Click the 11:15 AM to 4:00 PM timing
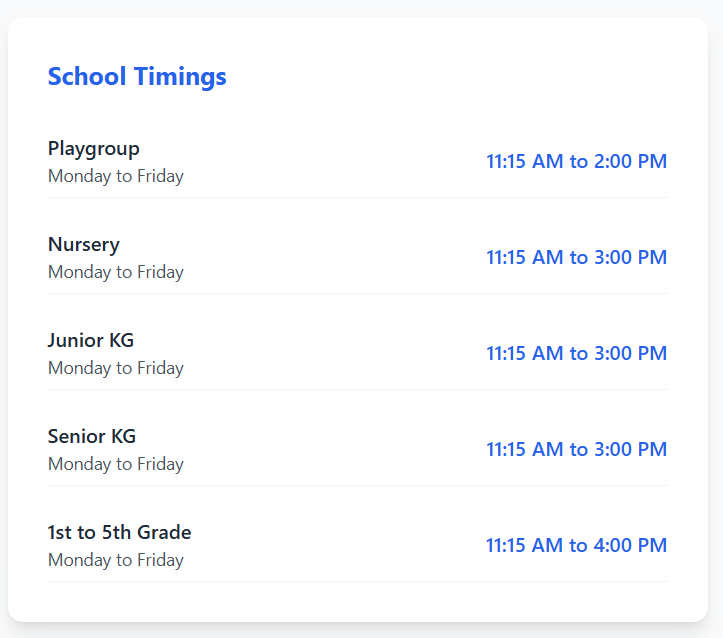Image resolution: width=723 pixels, height=638 pixels. tap(576, 545)
